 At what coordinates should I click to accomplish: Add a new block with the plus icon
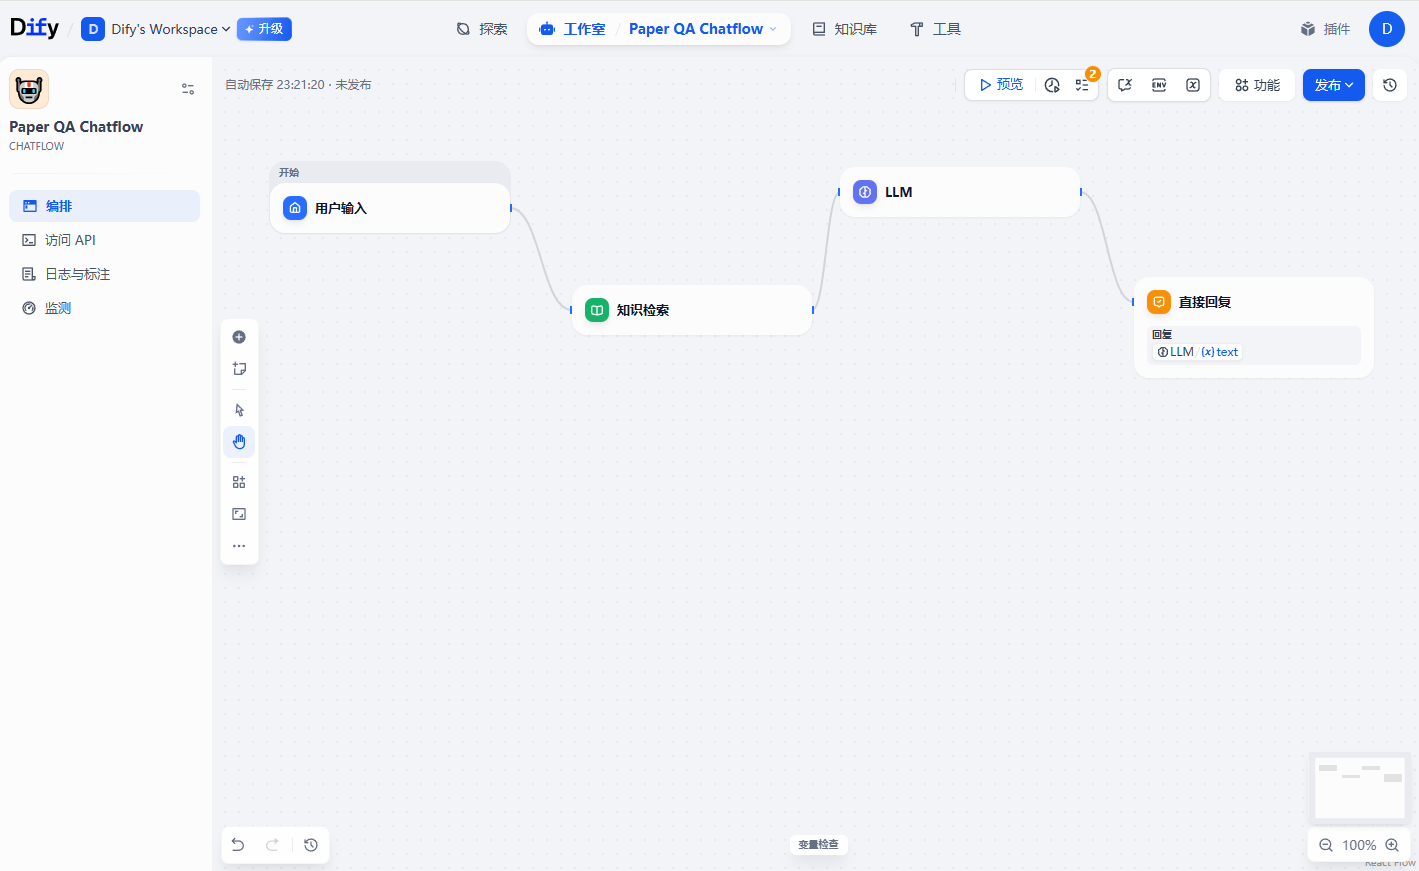(239, 337)
